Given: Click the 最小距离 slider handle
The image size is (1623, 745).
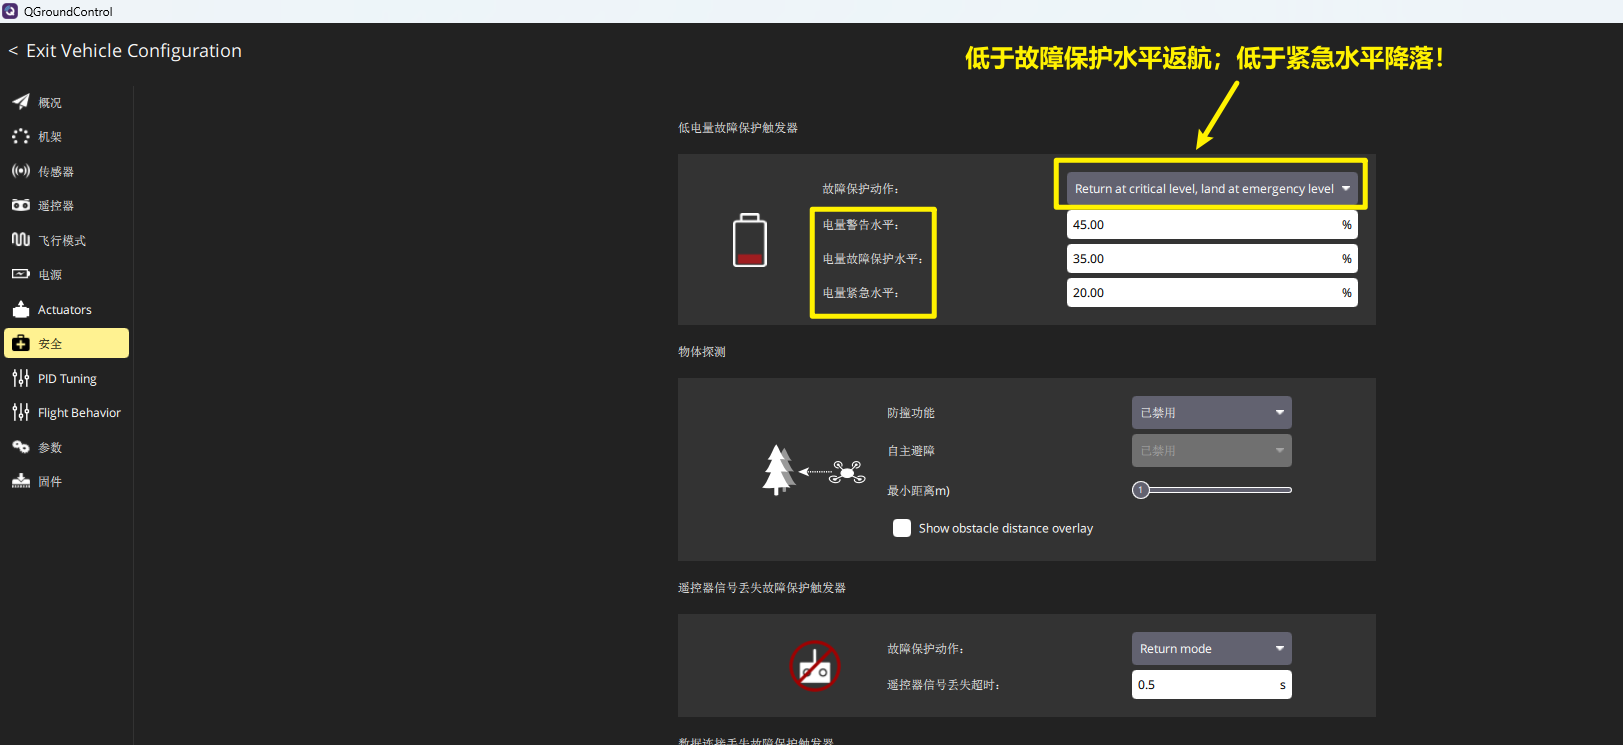Looking at the screenshot, I should pyautogui.click(x=1141, y=490).
